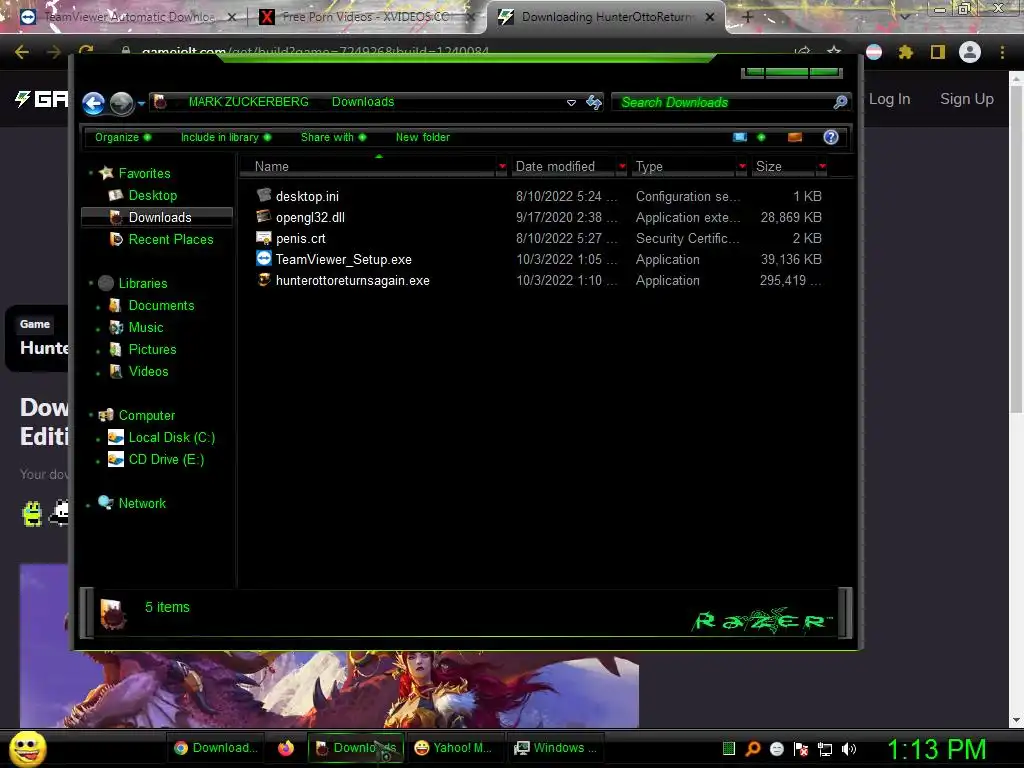Image resolution: width=1024 pixels, height=768 pixels.
Task: Refresh the Downloads folder view
Action: click(x=594, y=102)
